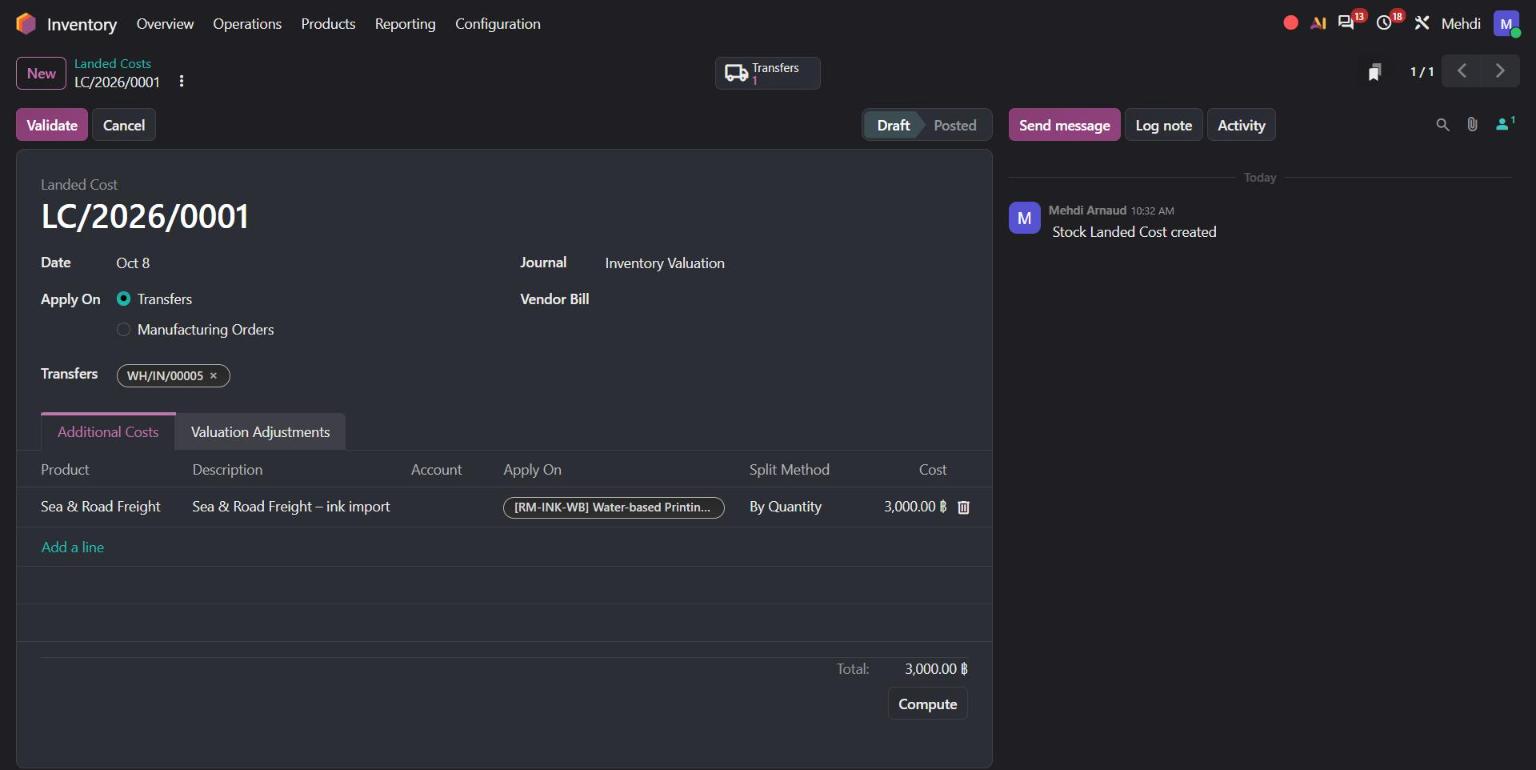Image resolution: width=1536 pixels, height=770 pixels.
Task: Open the Inventory app home icon
Action: (26, 24)
